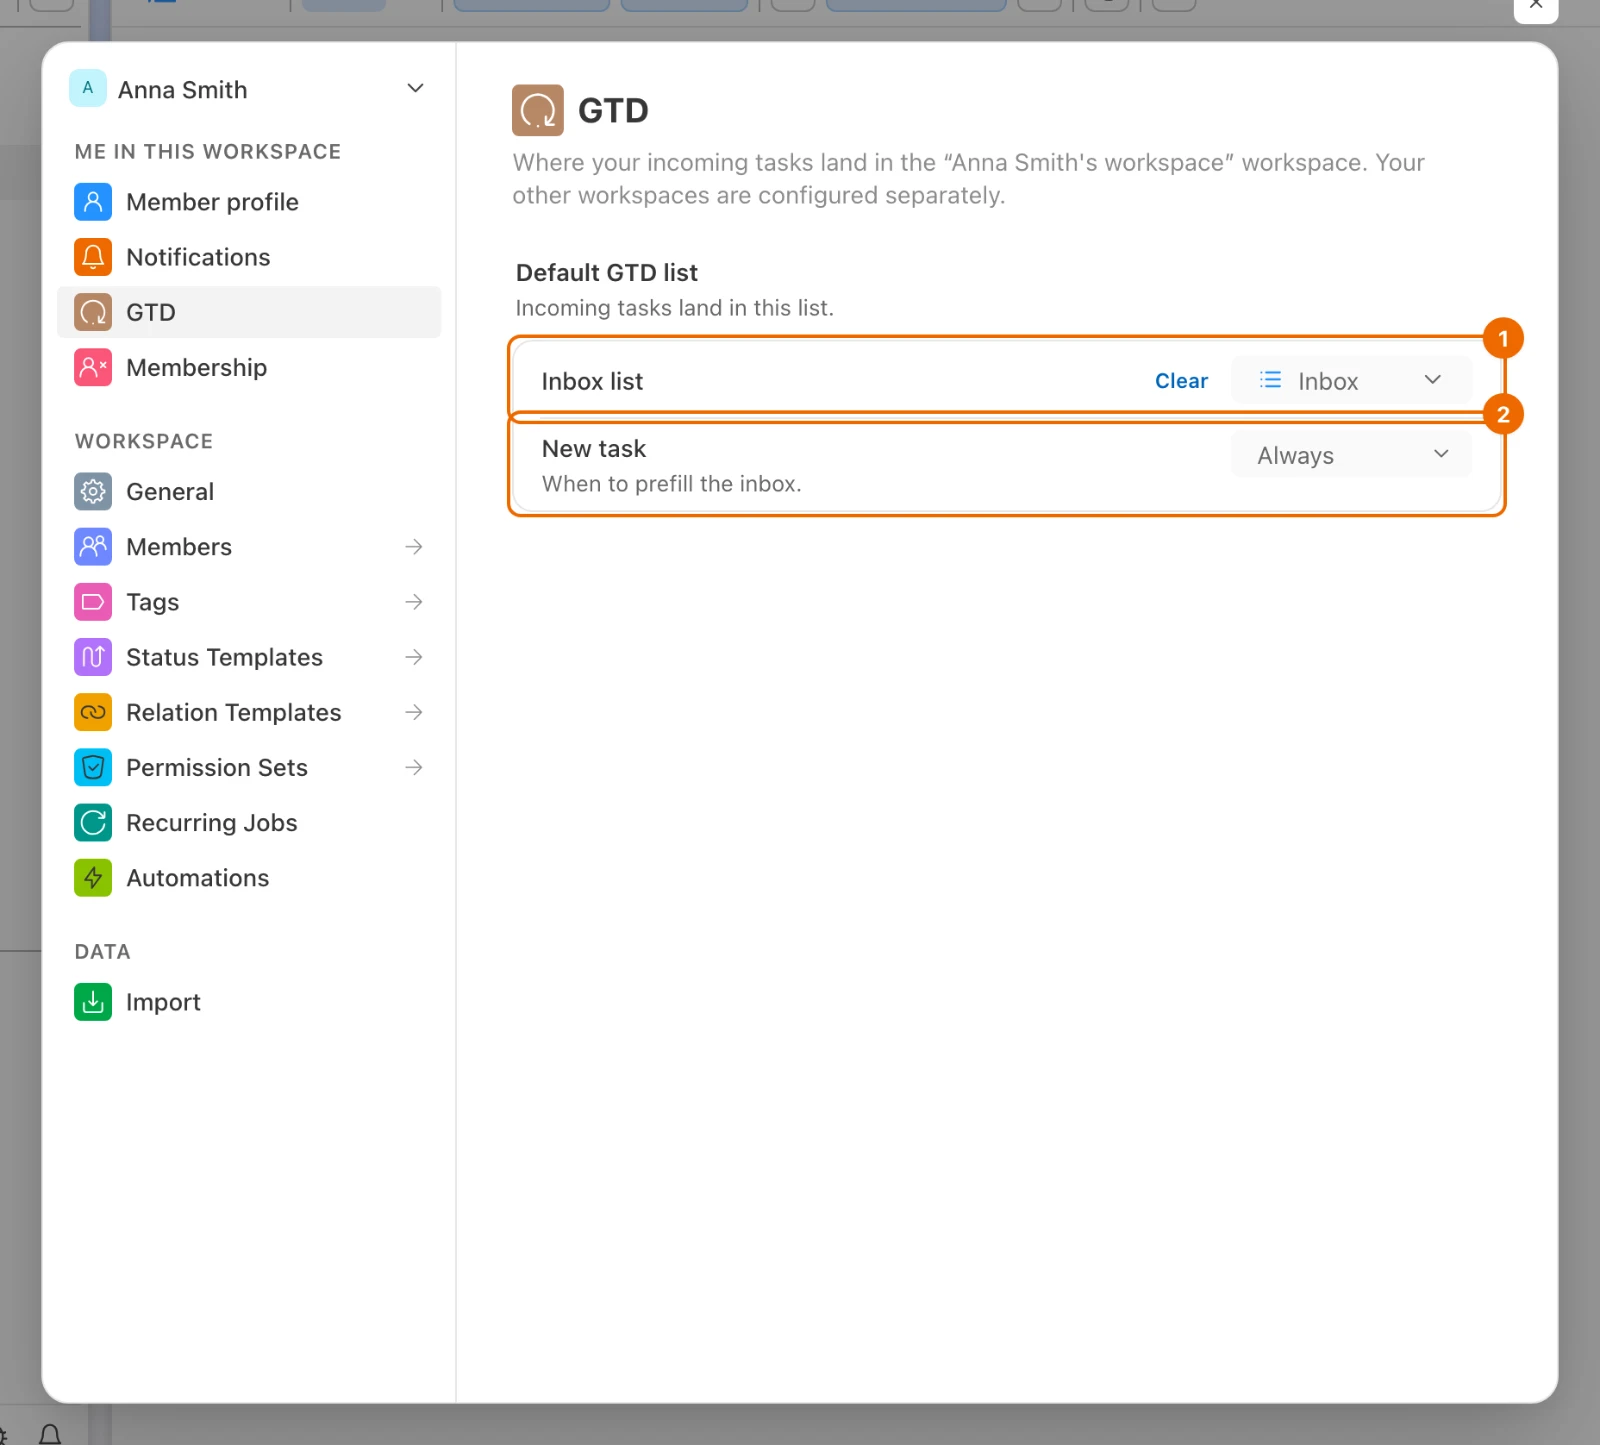The height and width of the screenshot is (1445, 1600).
Task: Select the Membership settings page
Action: click(249, 367)
